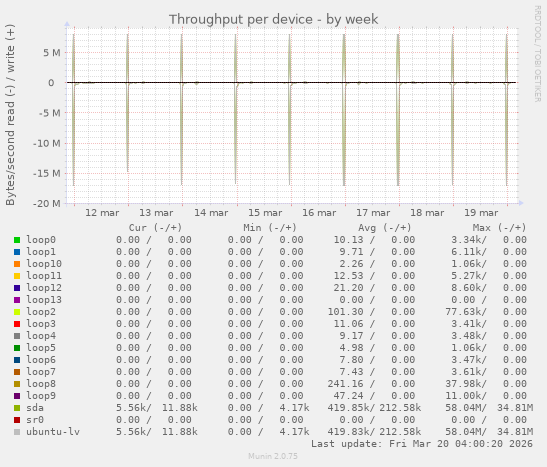Click the Last update timestamp line
The height and width of the screenshot is (467, 547).
point(422,444)
